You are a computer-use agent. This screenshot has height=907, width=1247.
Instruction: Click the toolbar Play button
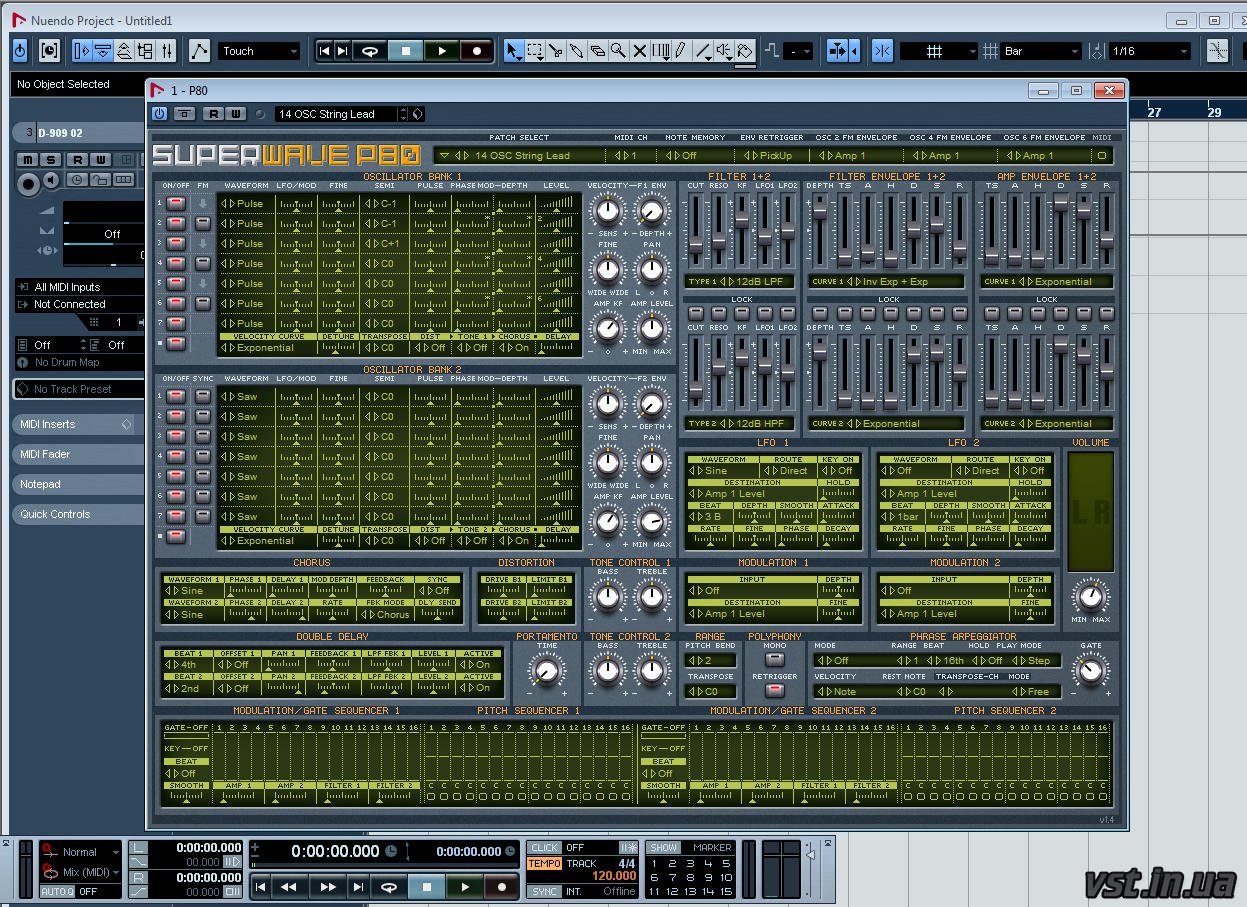(x=441, y=51)
